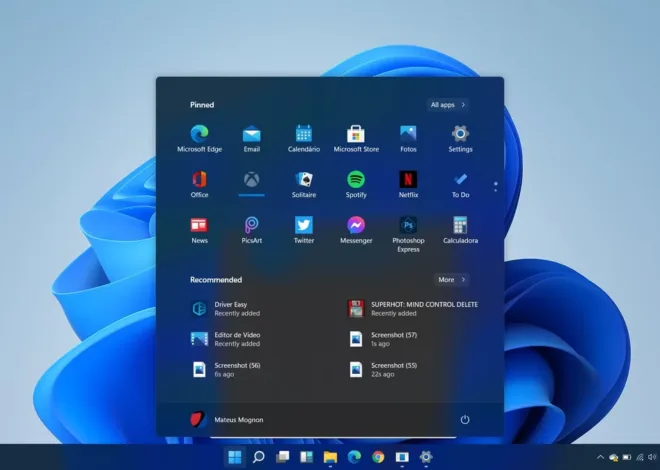660x470 pixels.
Task: Click the weather cloud icon in system tray
Action: 614,457
